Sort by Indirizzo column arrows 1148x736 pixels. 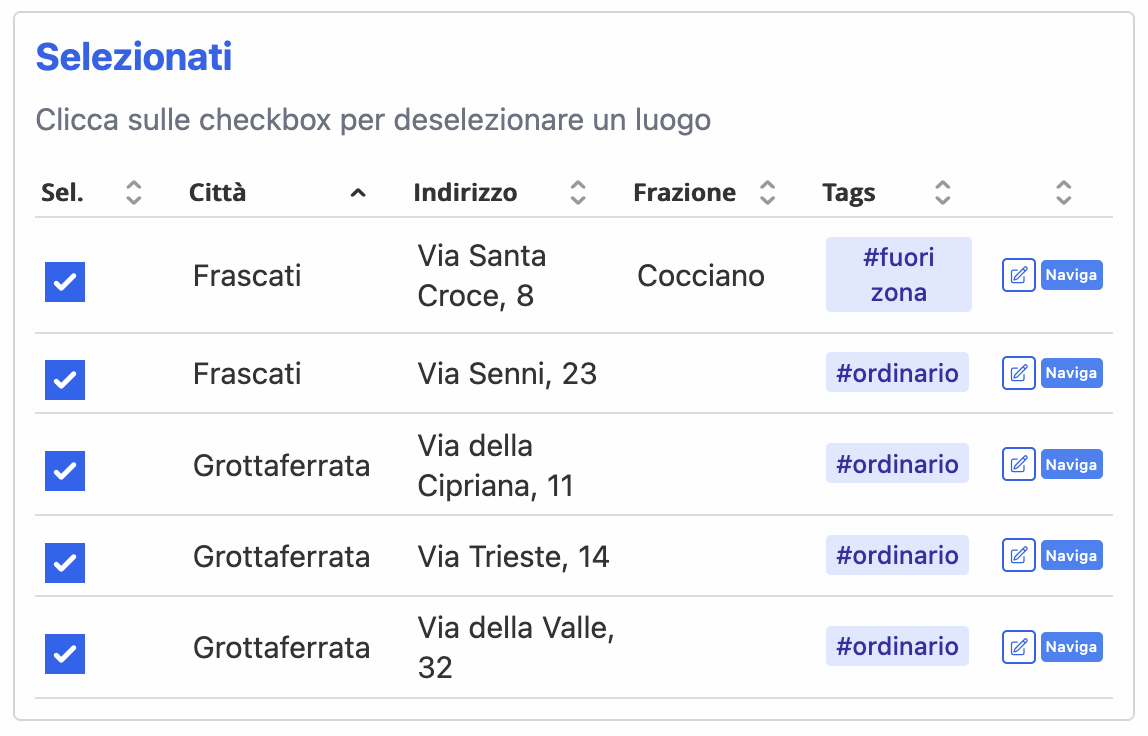tap(578, 193)
